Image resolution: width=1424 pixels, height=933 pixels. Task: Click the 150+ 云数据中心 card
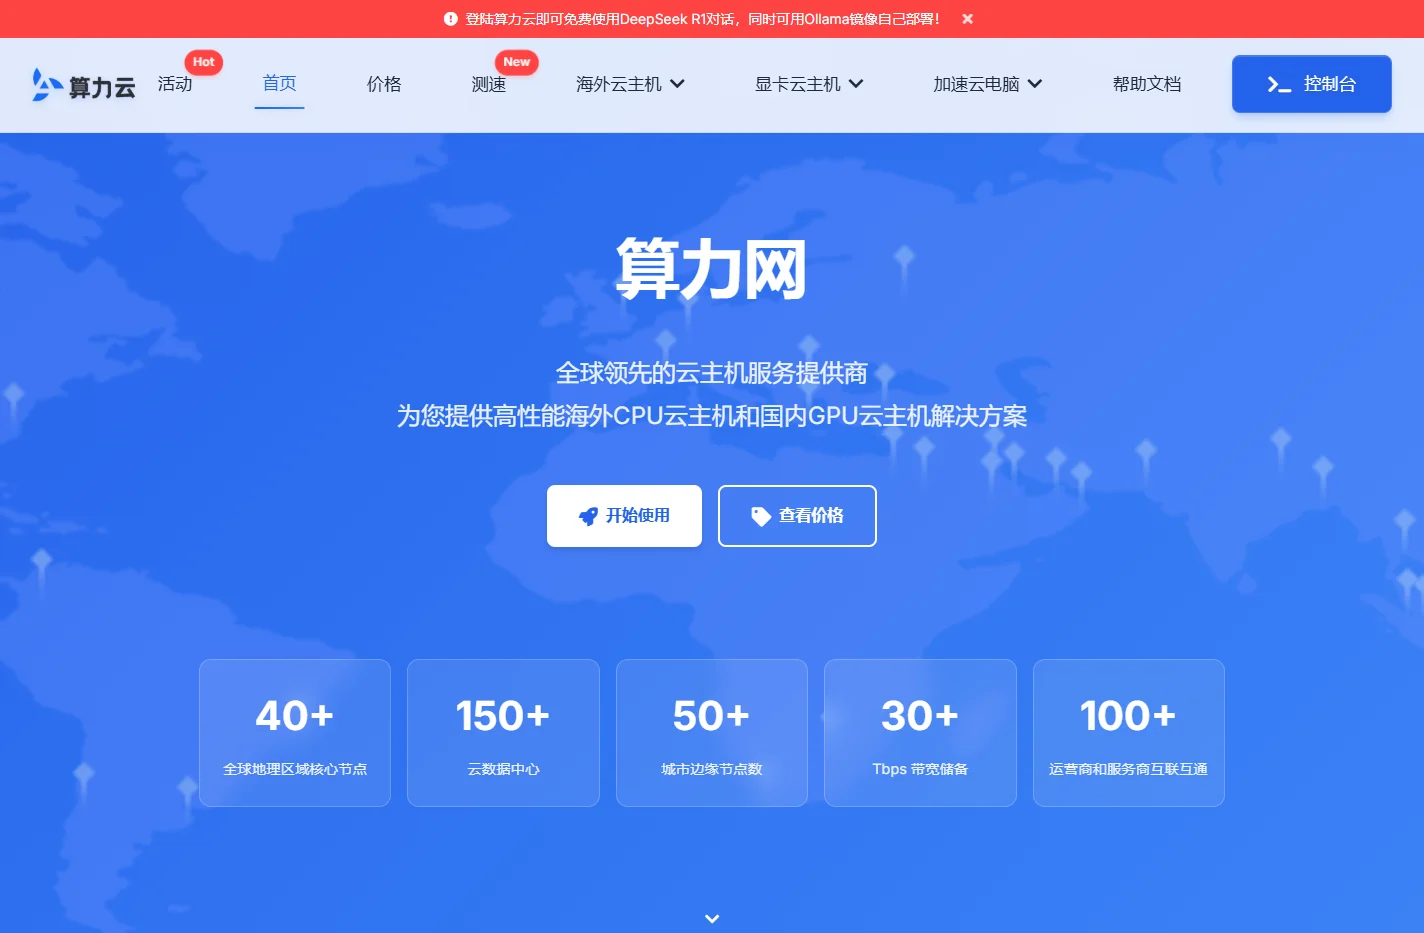[x=503, y=733]
